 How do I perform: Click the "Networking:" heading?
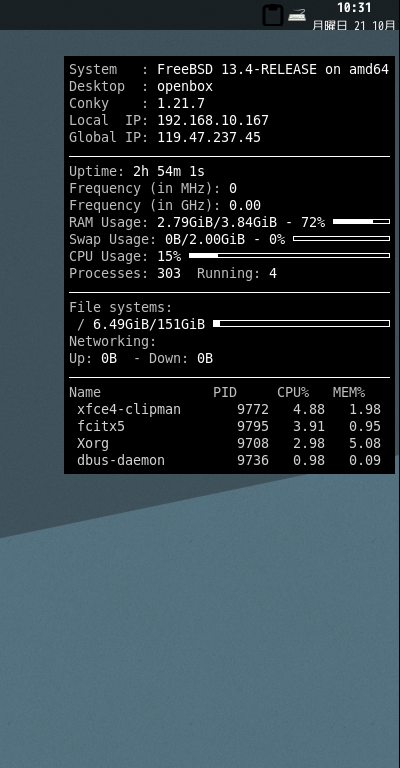pyautogui.click(x=113, y=341)
